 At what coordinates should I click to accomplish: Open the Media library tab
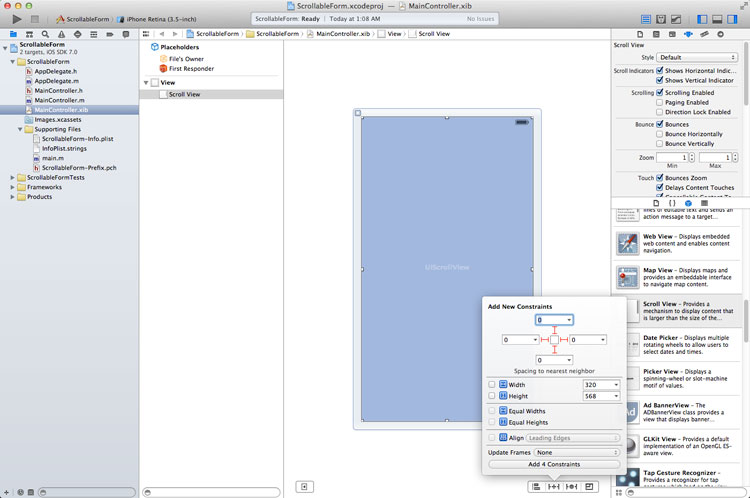704,203
